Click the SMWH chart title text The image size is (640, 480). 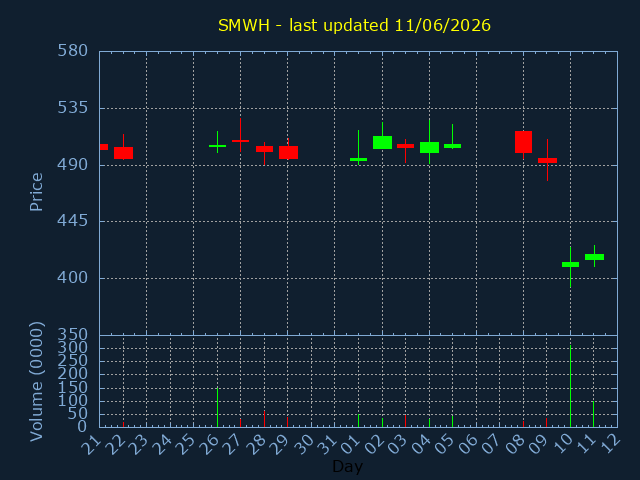click(354, 25)
